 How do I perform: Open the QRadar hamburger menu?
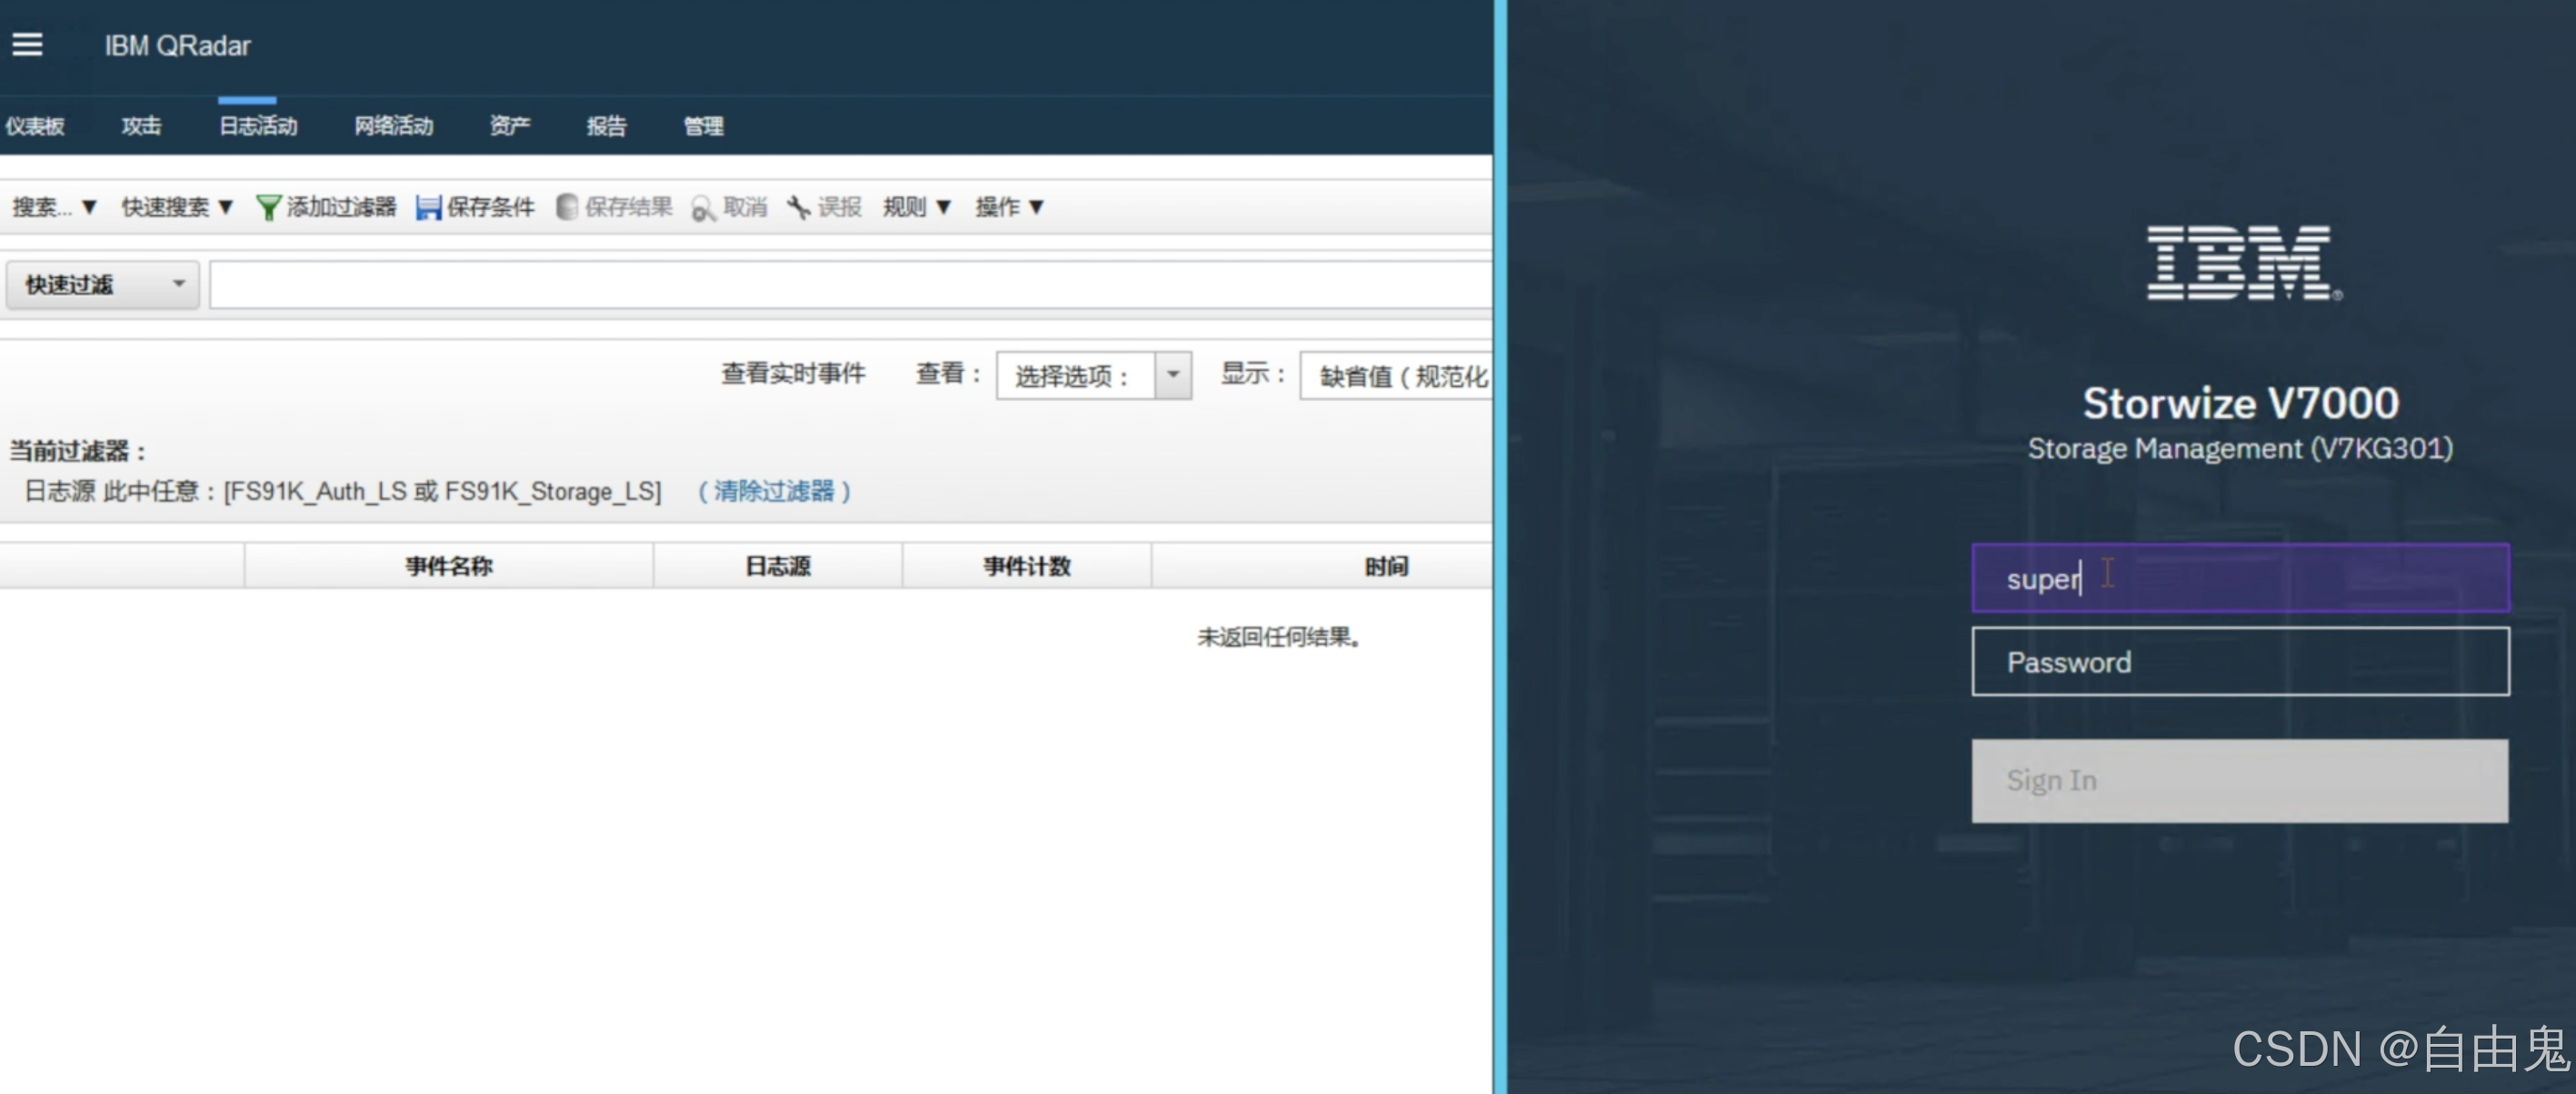pos(27,44)
